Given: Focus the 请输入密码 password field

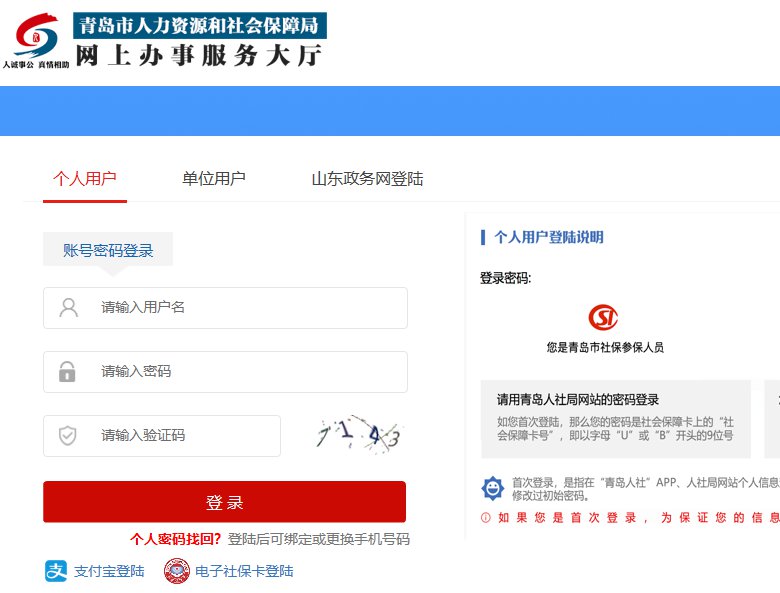Looking at the screenshot, I should [x=225, y=372].
